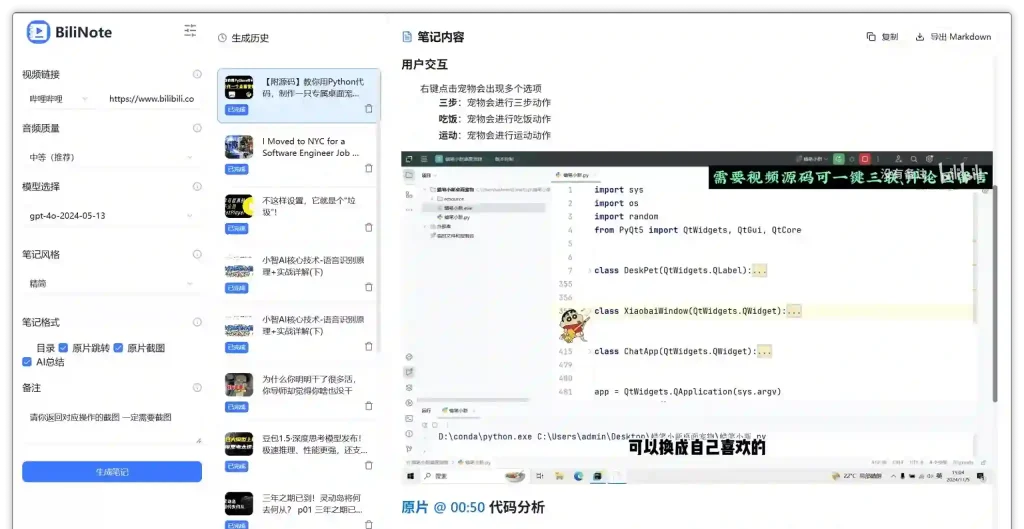
Task: Open note style dropdown showing 精简
Action: (x=112, y=283)
